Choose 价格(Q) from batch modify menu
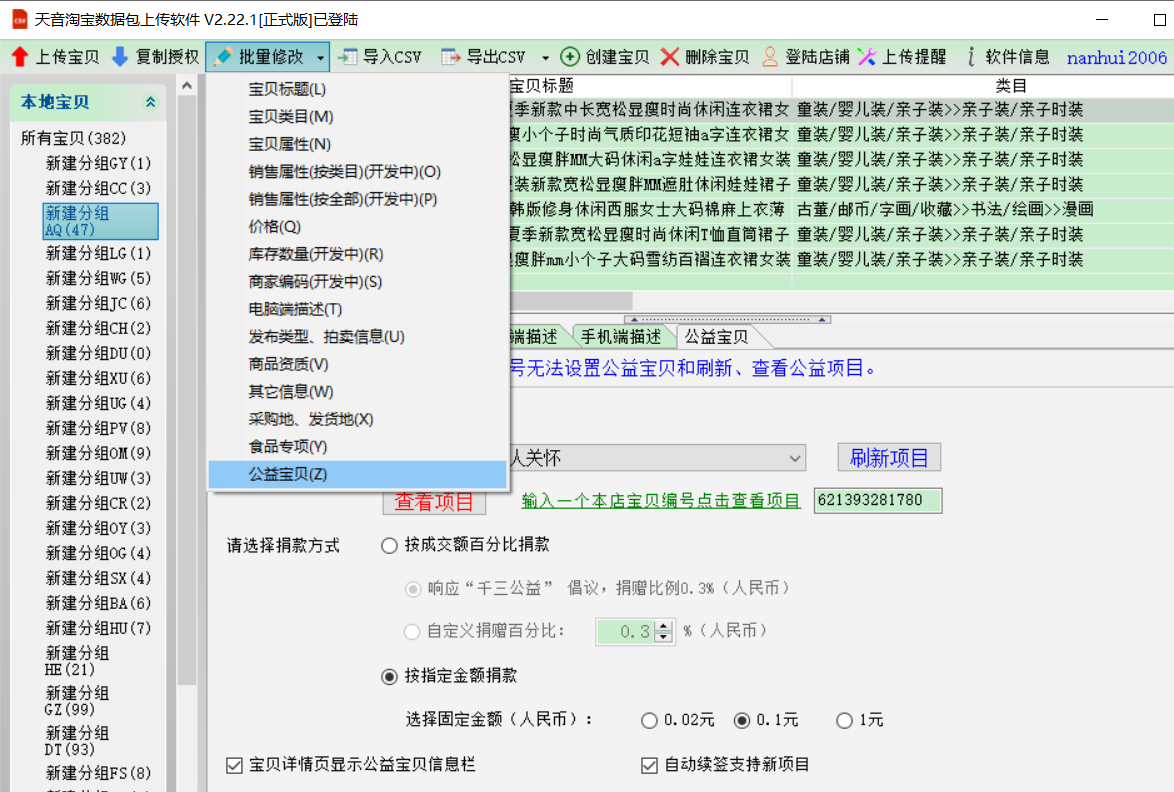 [x=275, y=227]
